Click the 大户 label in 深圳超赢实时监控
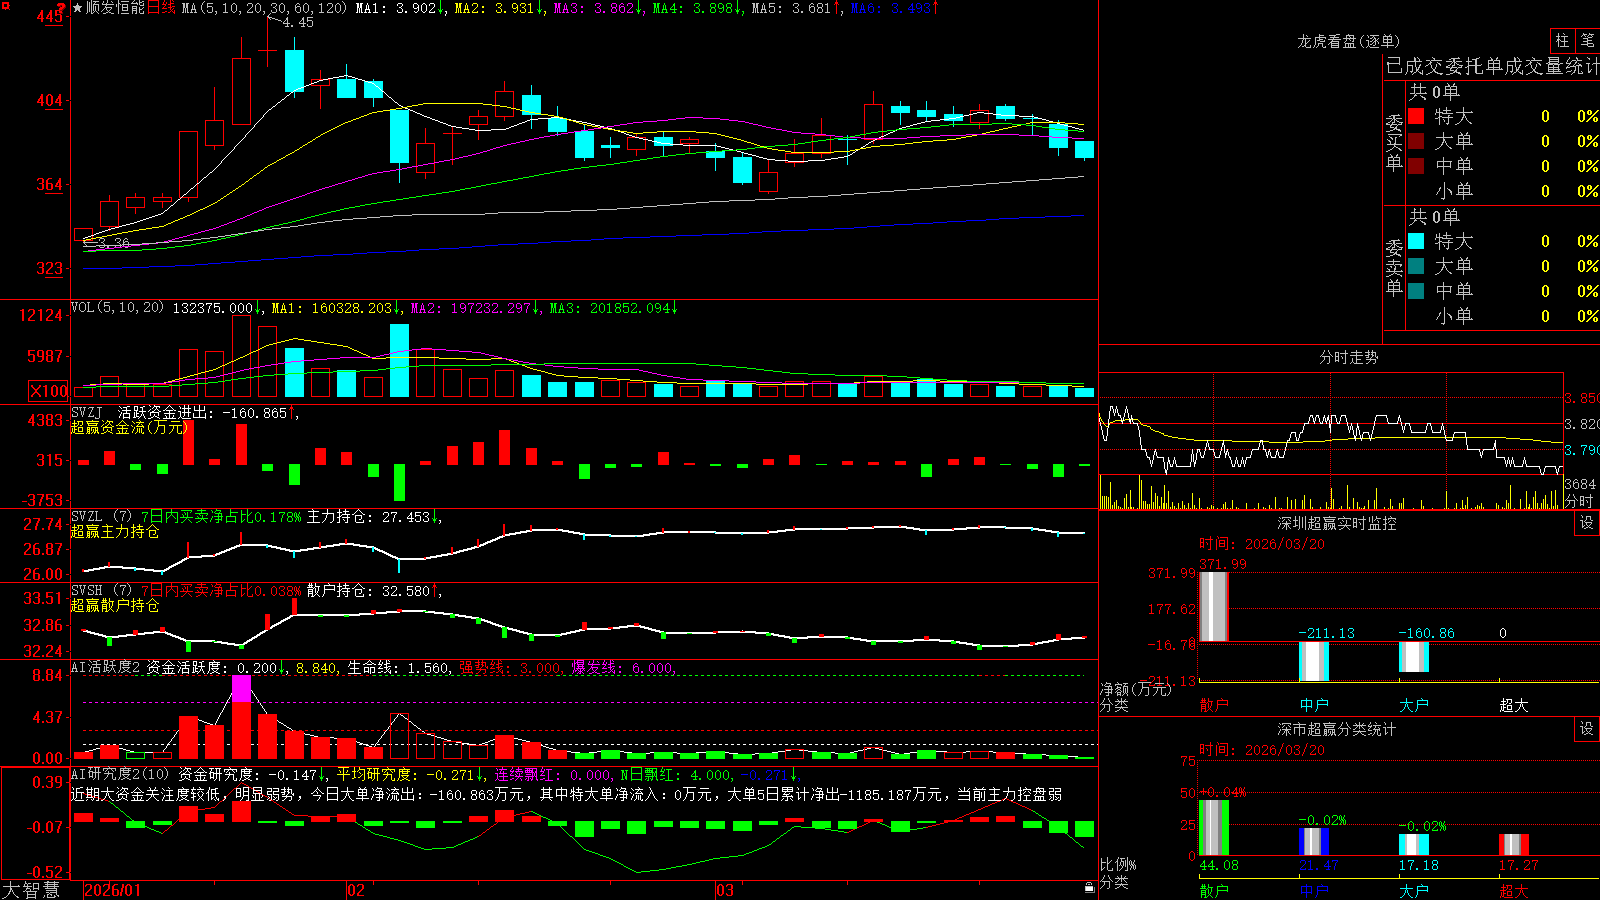This screenshot has width=1600, height=900. (1414, 705)
